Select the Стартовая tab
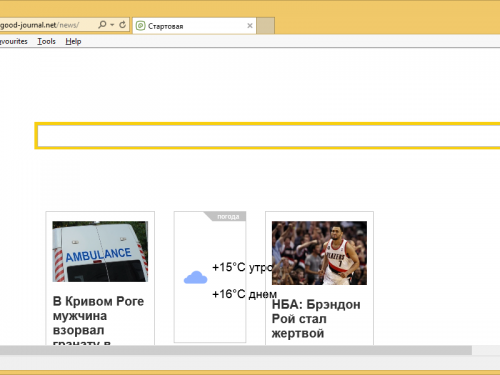The height and width of the screenshot is (375, 500). (194, 26)
